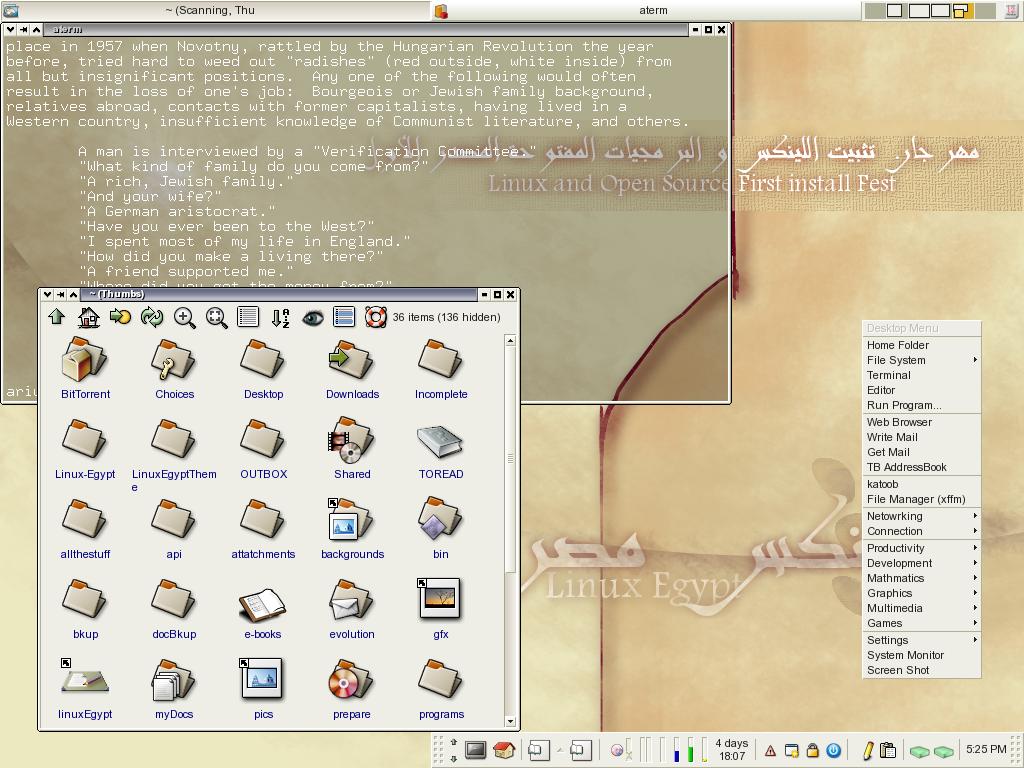The width and height of the screenshot is (1024, 768).
Task: Zoom in on folder thumbnails
Action: (x=183, y=317)
